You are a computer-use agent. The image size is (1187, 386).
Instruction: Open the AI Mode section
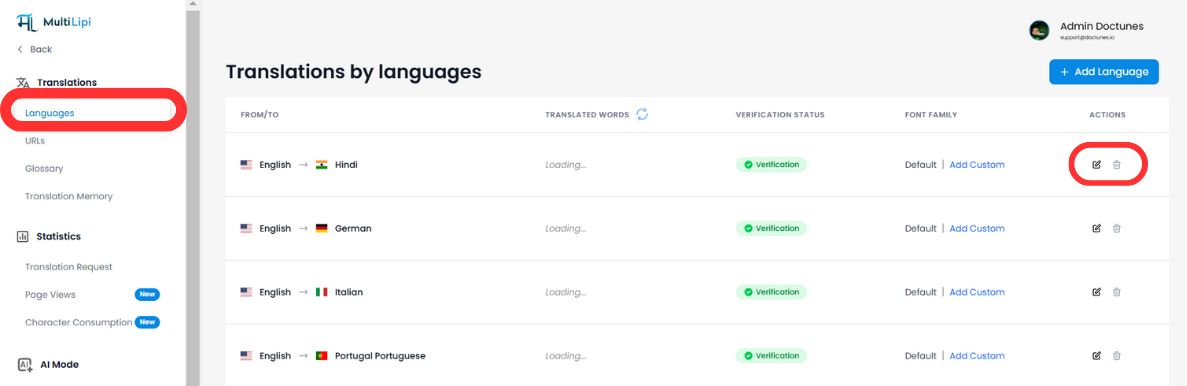tap(59, 365)
